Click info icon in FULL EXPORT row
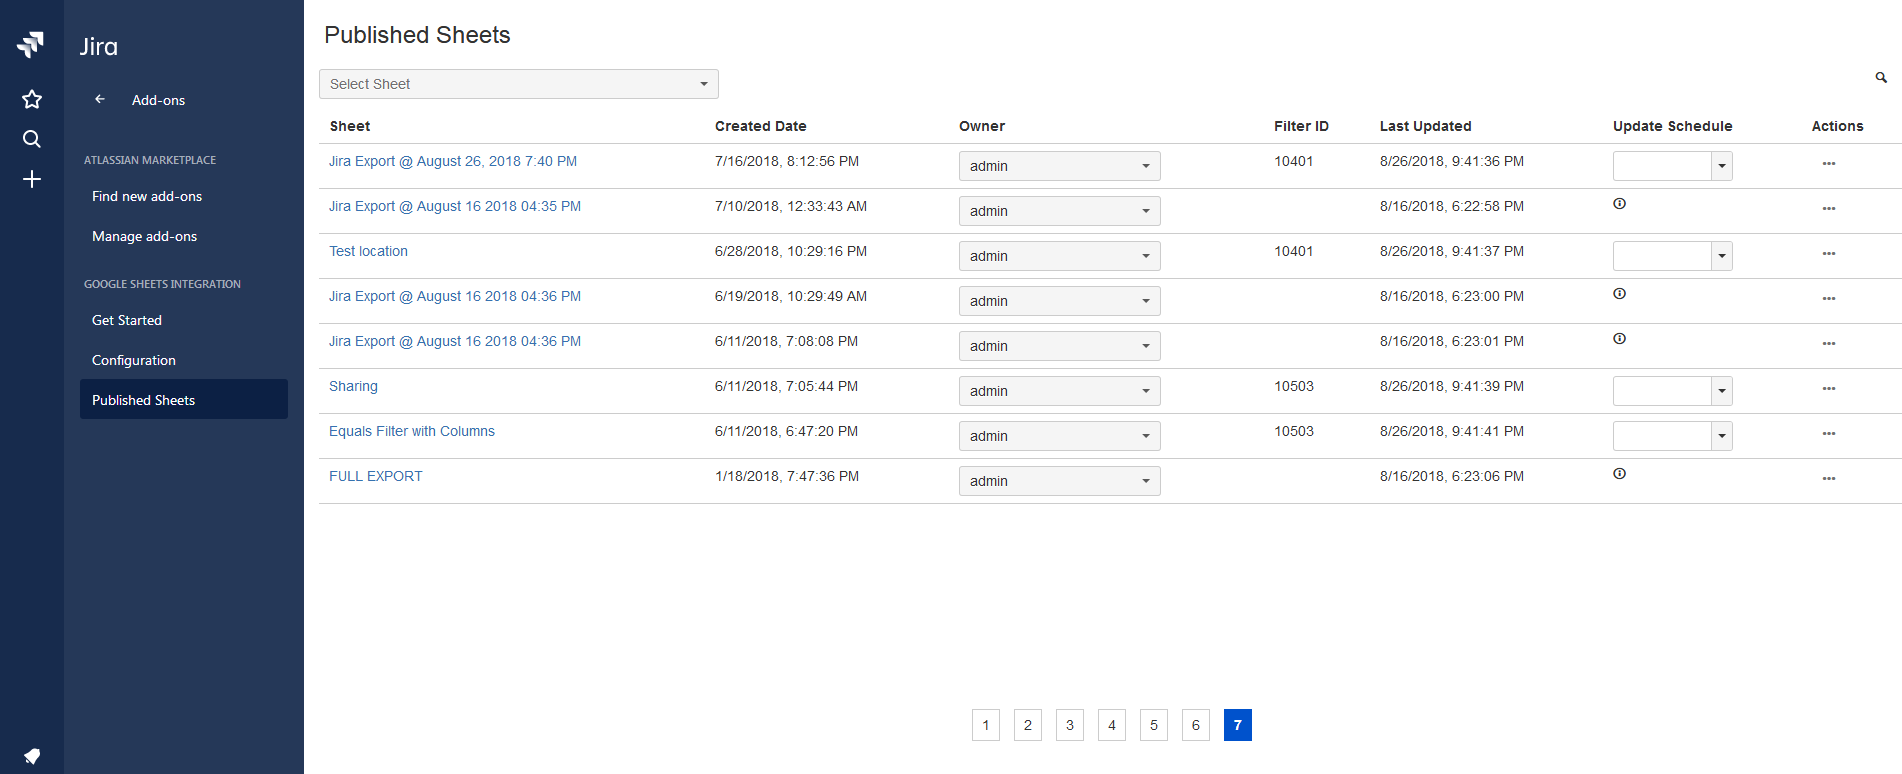The height and width of the screenshot is (774, 1902). (1619, 474)
